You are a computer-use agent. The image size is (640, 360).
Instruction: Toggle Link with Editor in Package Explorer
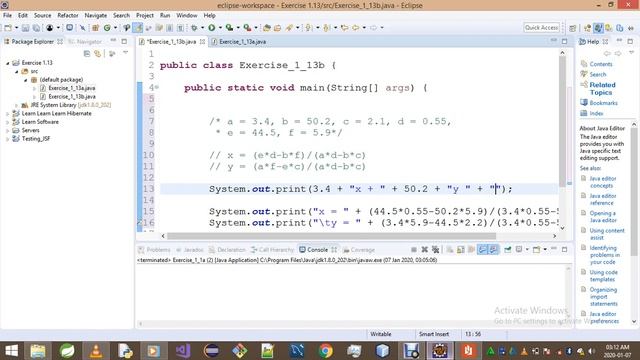[98, 53]
